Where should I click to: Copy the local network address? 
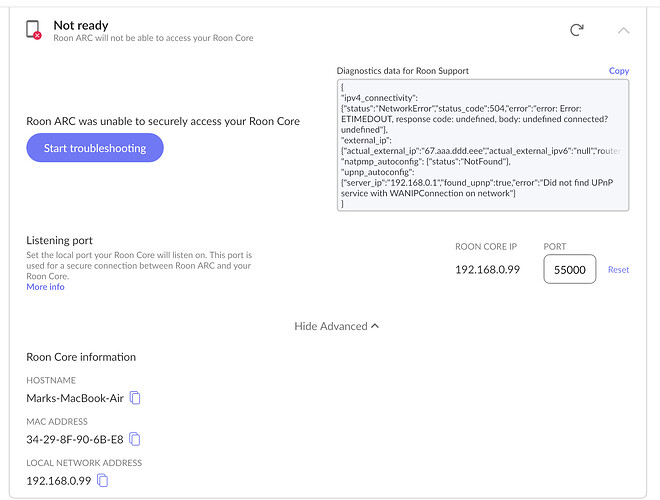click(102, 481)
